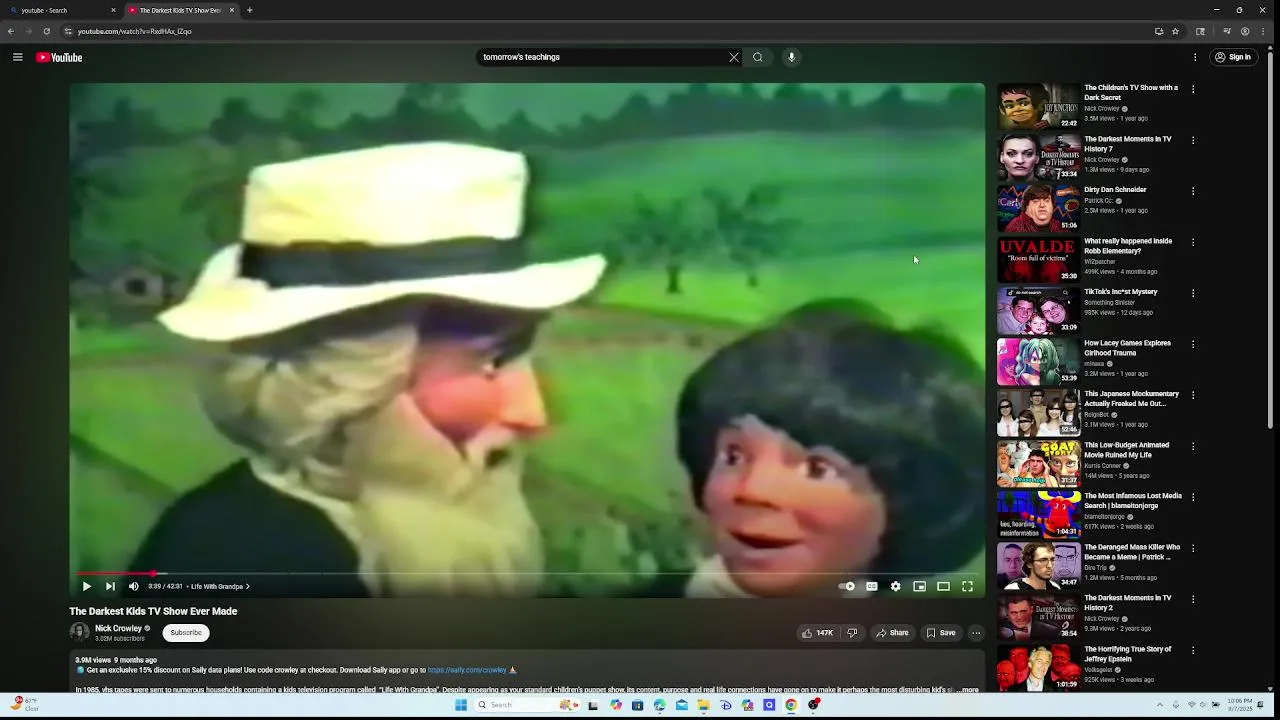Open Nick Crowley channel name link
The height and width of the screenshot is (720, 1280).
[x=118, y=628]
